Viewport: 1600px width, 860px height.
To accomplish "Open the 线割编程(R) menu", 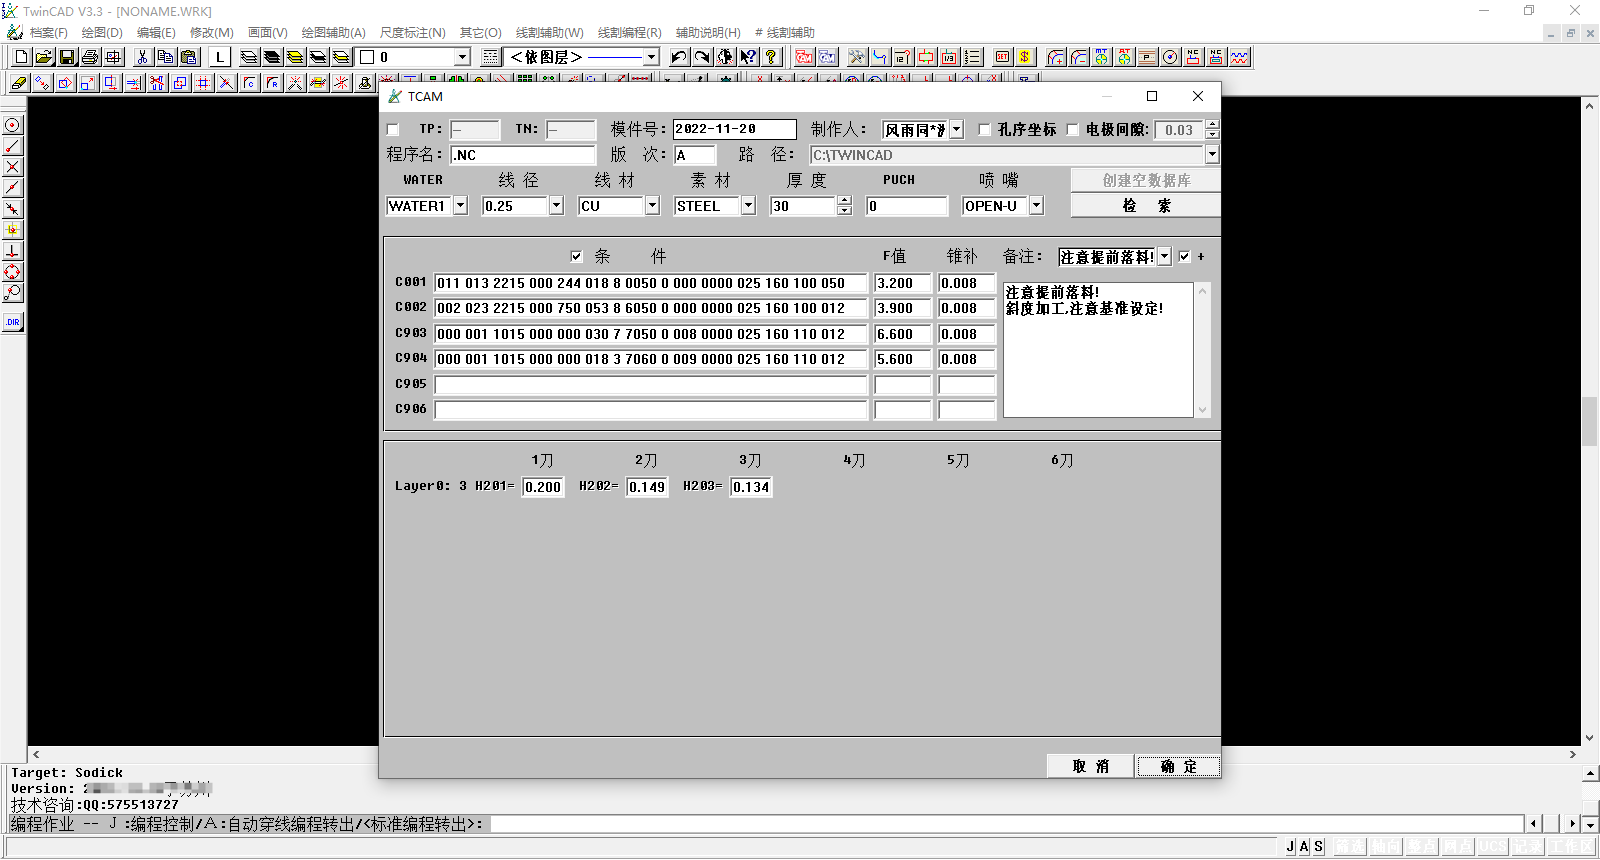I will (629, 33).
